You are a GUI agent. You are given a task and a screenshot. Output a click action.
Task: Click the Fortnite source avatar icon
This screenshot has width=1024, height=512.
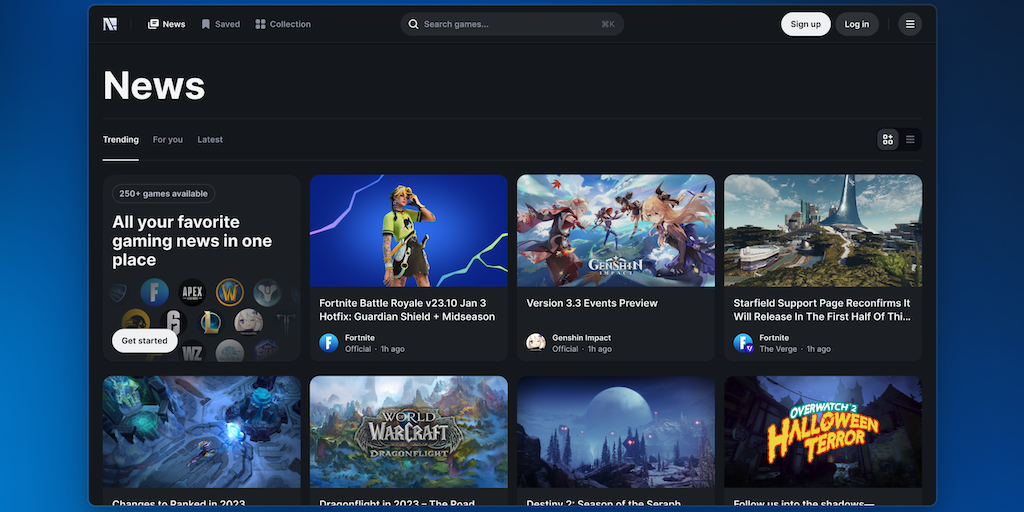[x=329, y=343]
